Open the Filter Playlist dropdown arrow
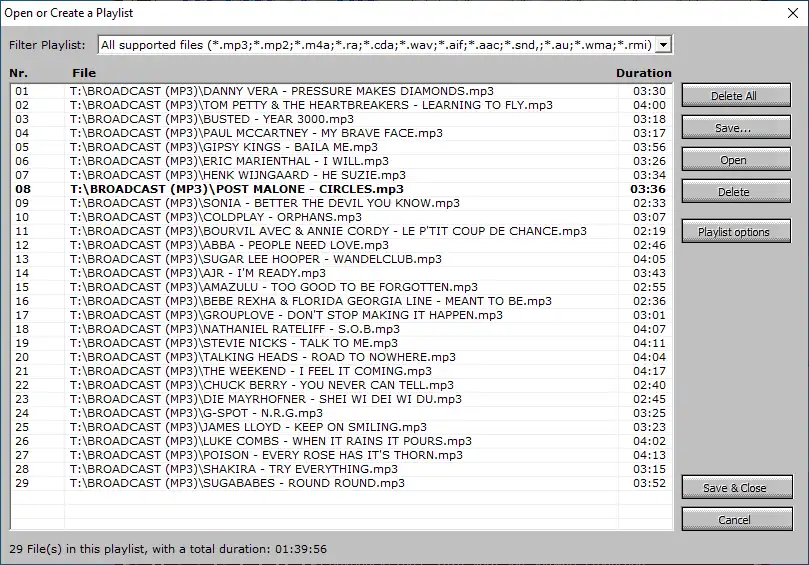 pos(664,45)
